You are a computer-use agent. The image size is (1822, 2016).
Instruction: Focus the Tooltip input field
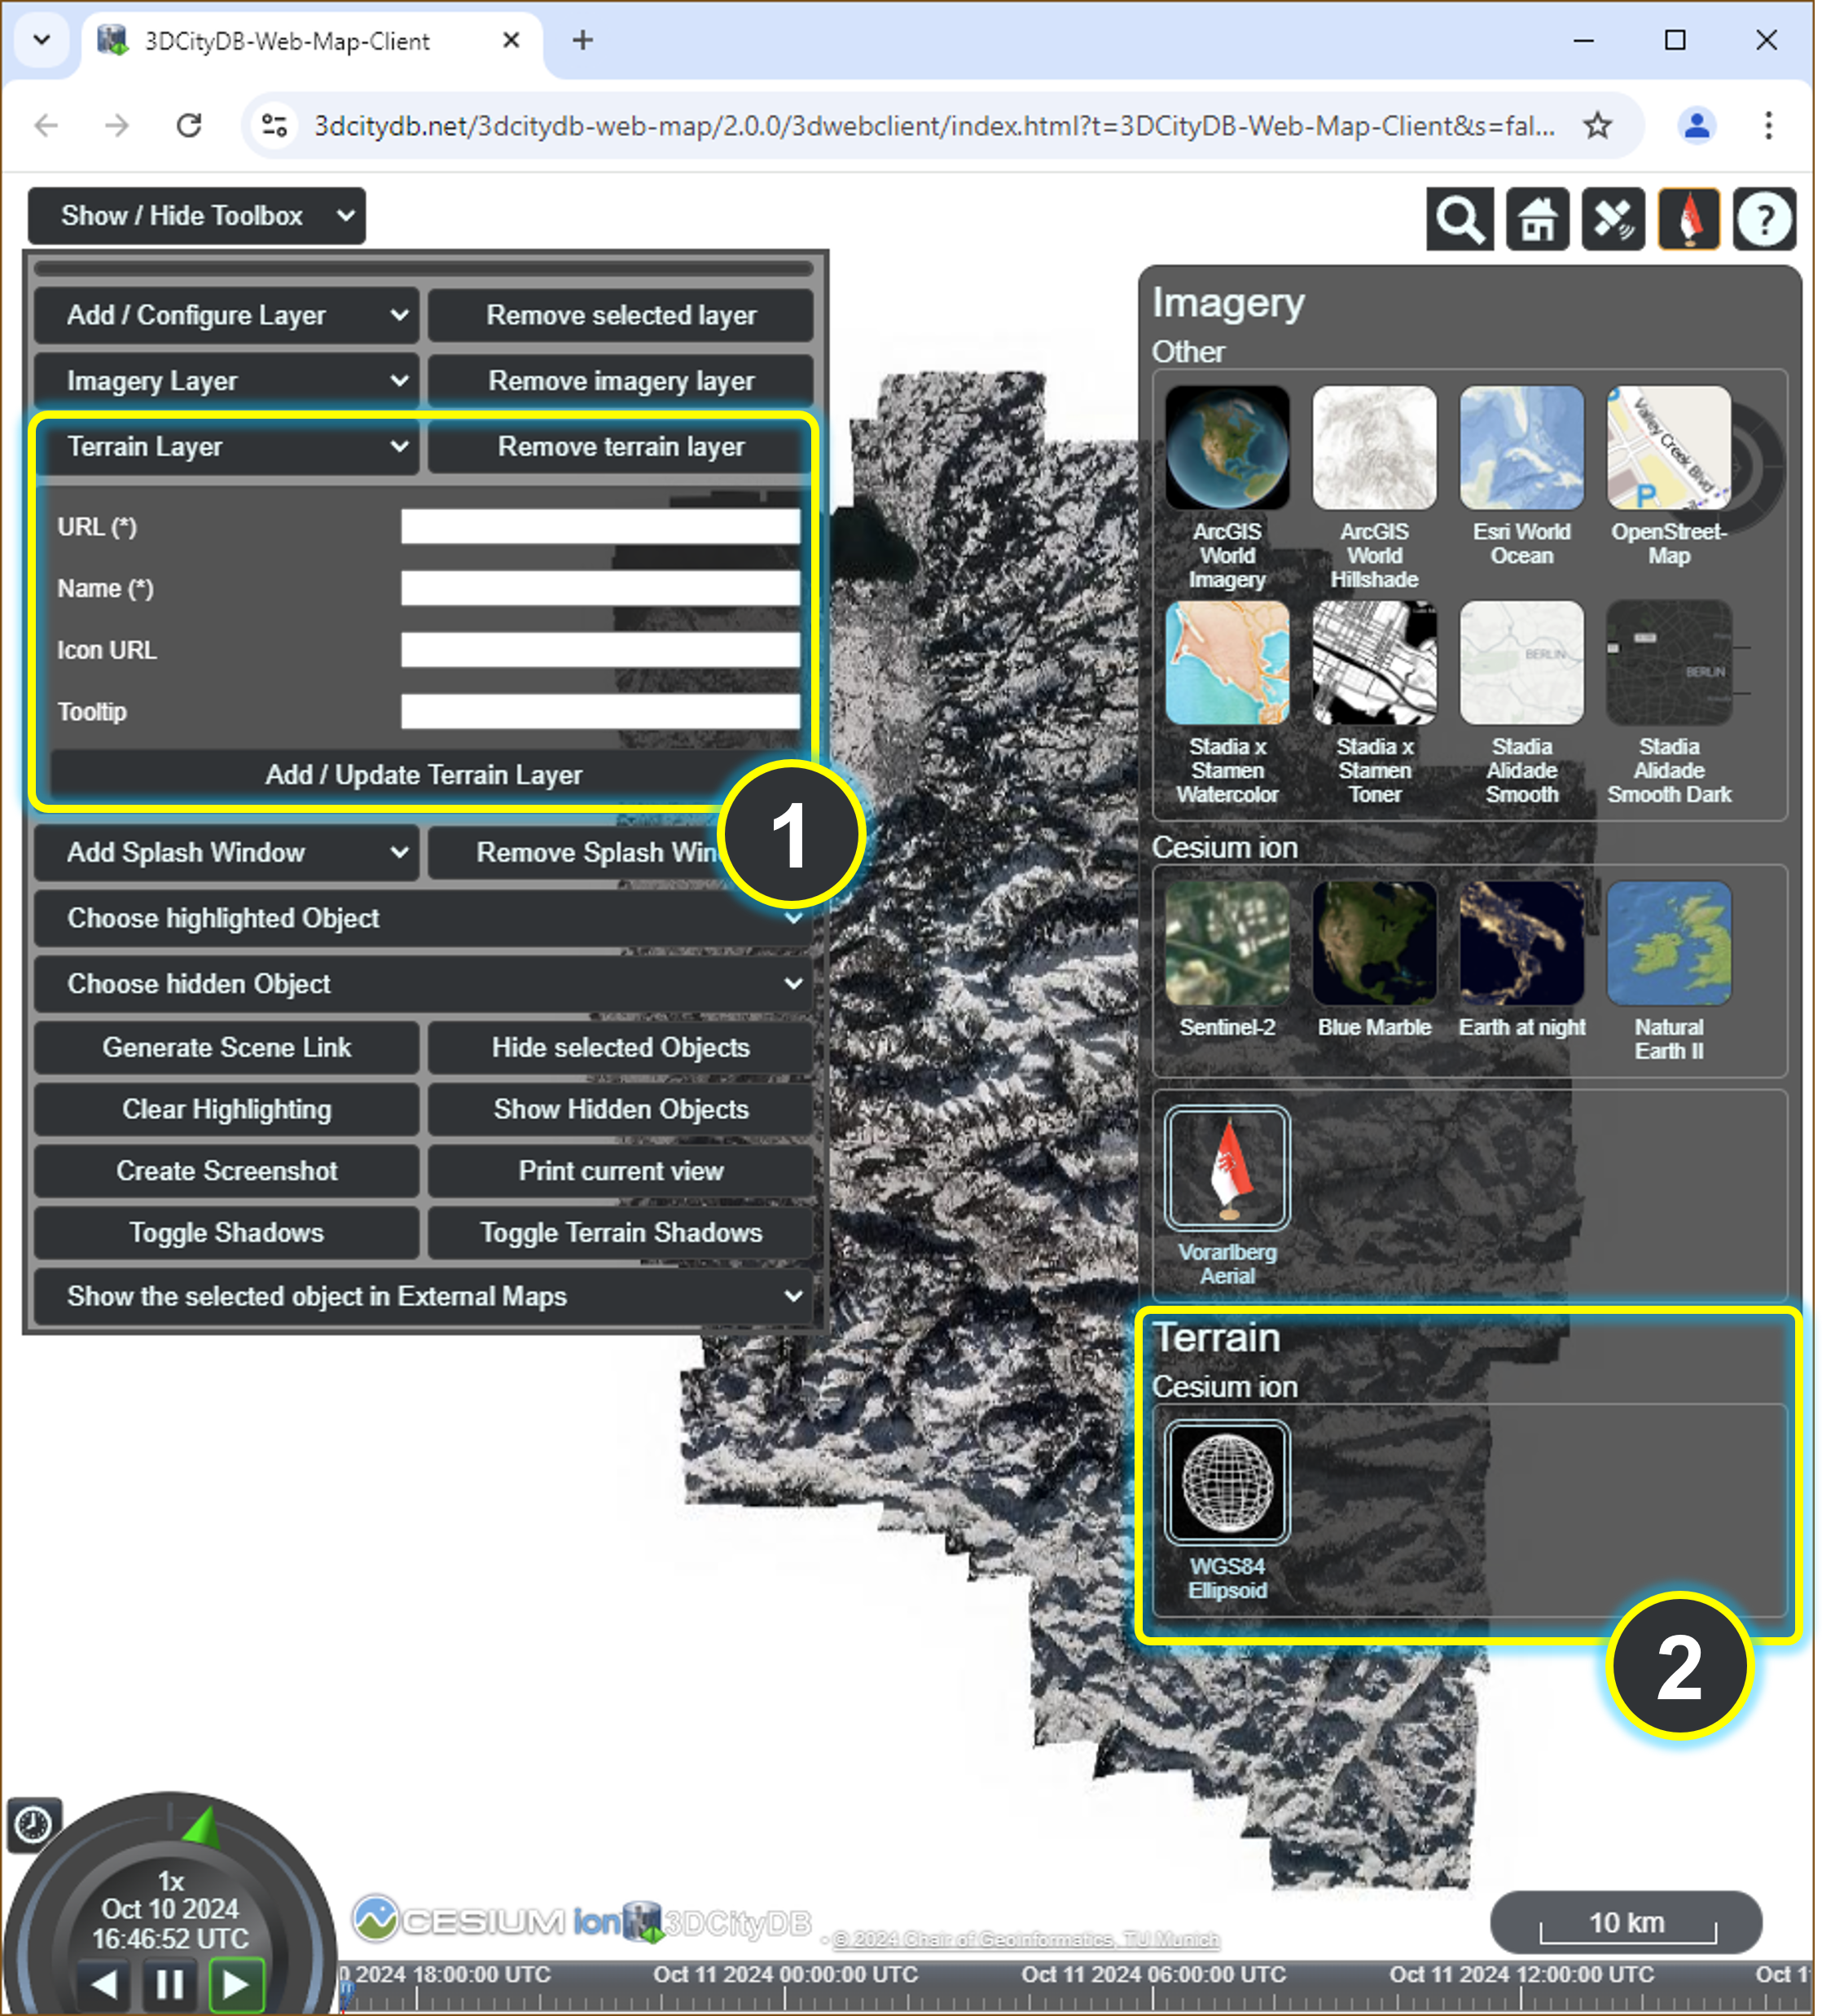[600, 712]
